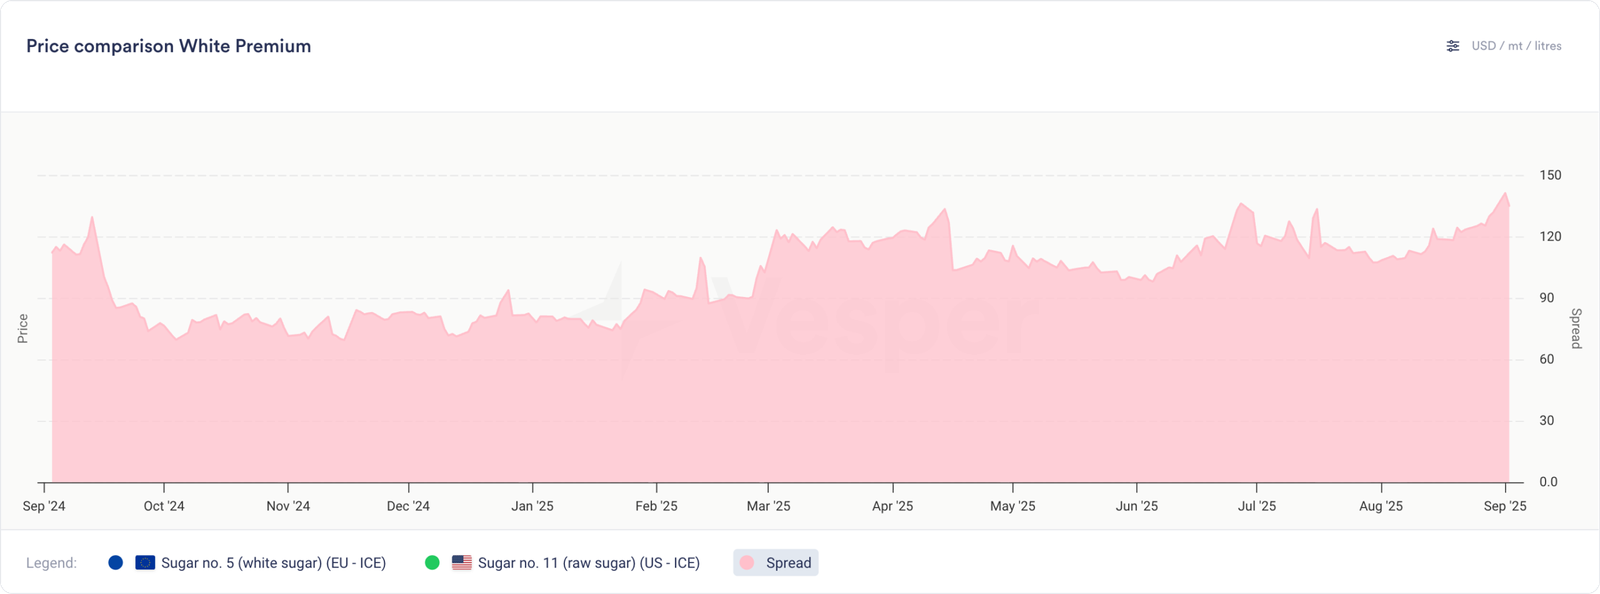Click the 150 tick on spread axis

click(1550, 175)
